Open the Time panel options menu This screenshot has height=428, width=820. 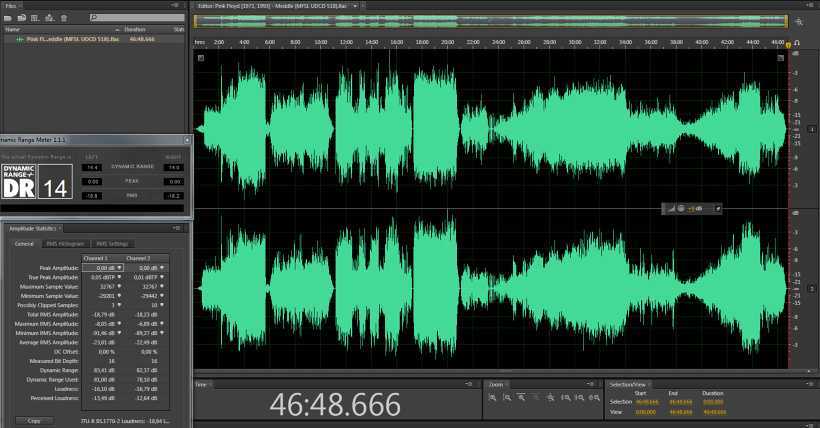tap(469, 384)
